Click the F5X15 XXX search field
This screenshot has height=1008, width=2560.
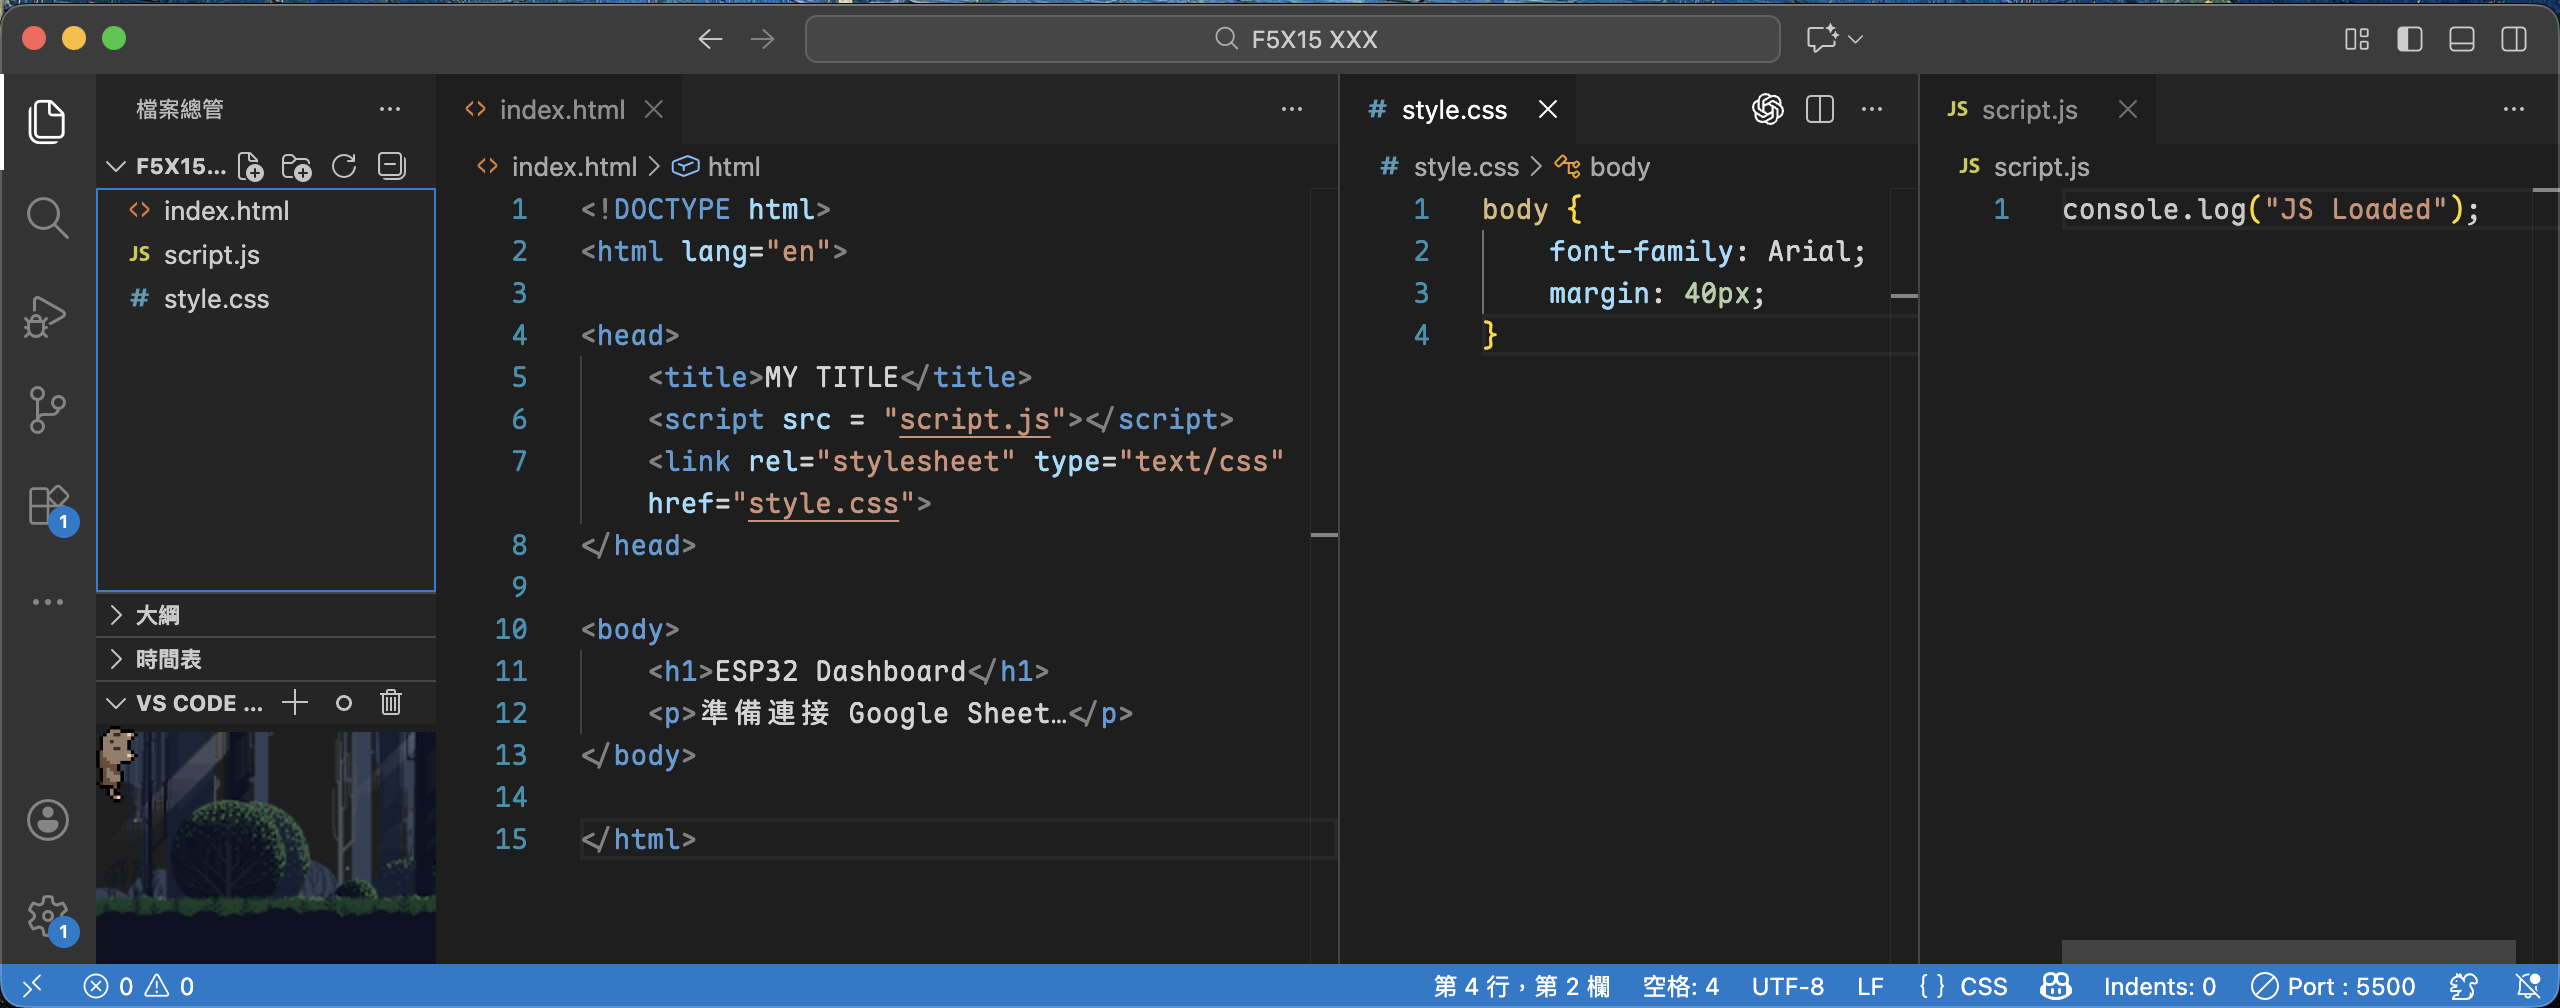coord(1292,39)
